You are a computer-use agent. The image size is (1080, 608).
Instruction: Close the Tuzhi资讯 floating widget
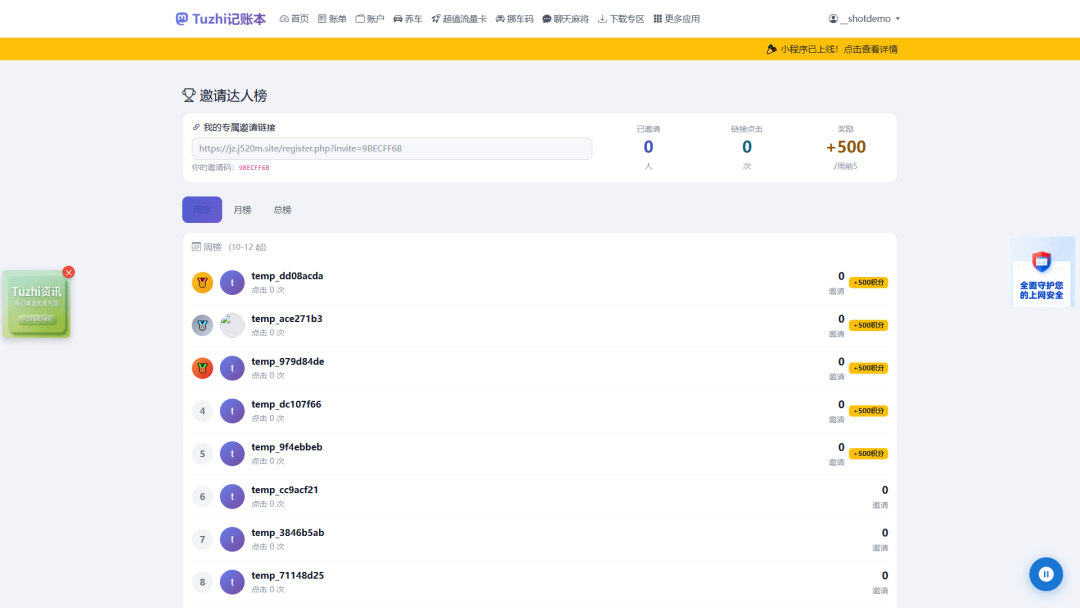coord(68,272)
